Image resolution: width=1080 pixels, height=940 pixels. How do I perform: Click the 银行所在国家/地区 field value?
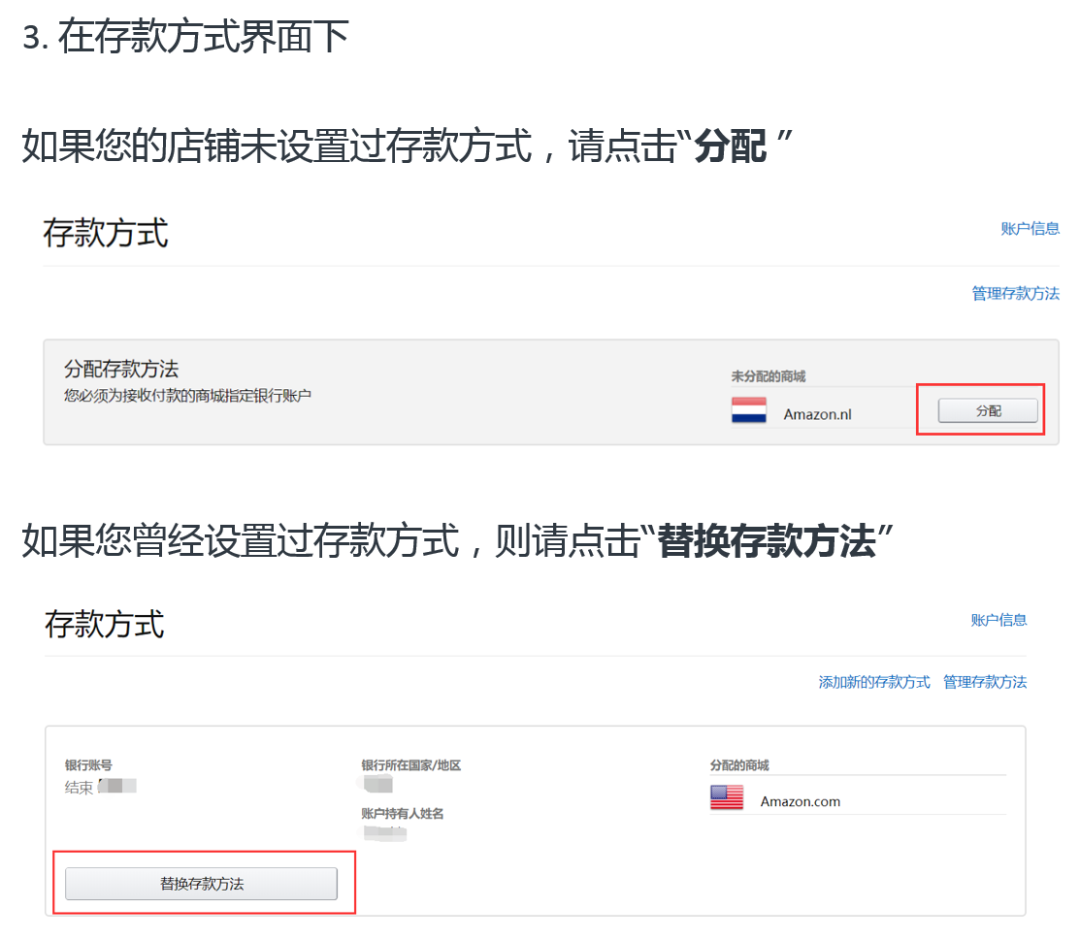click(x=375, y=785)
